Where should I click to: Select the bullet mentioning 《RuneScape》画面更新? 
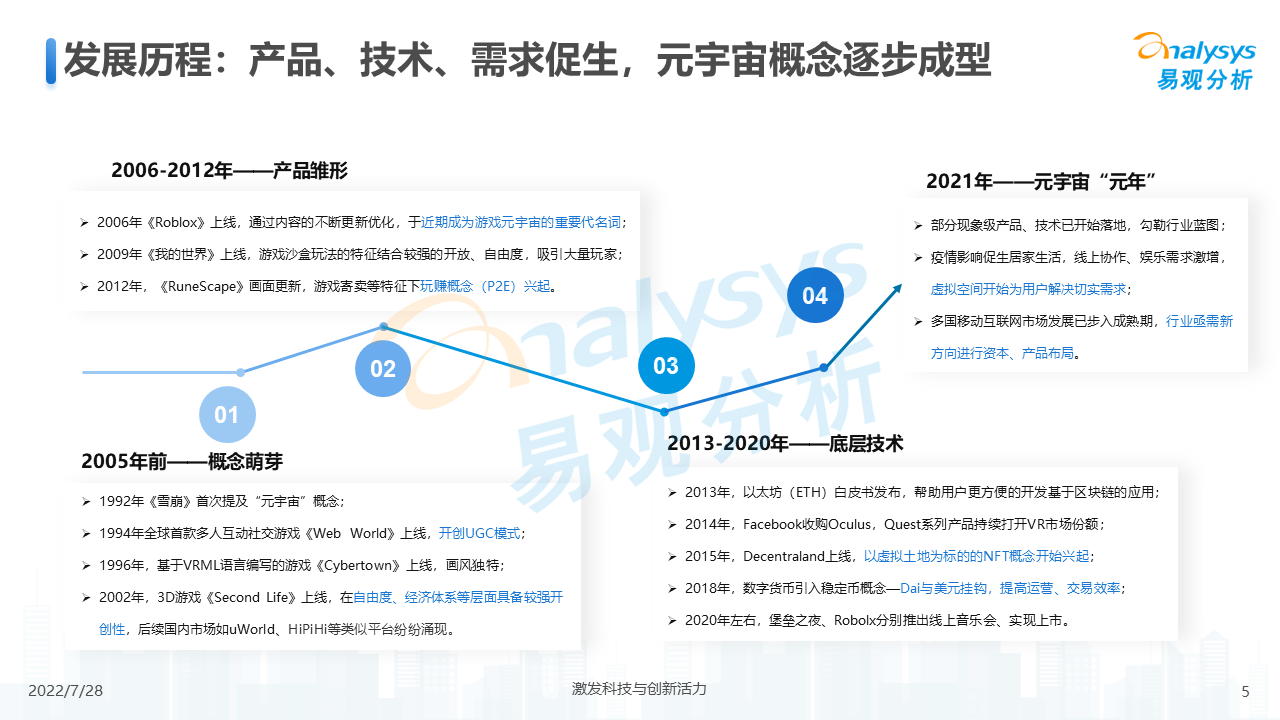coord(317,286)
